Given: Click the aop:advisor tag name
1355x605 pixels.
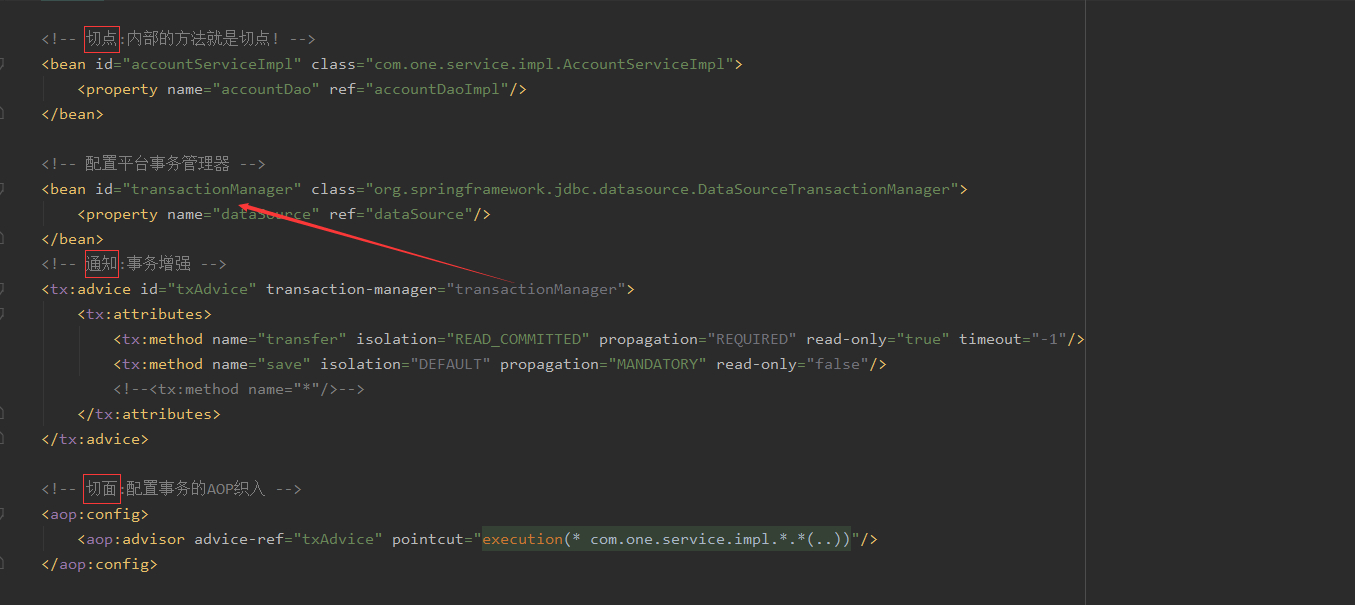Looking at the screenshot, I should [135, 539].
